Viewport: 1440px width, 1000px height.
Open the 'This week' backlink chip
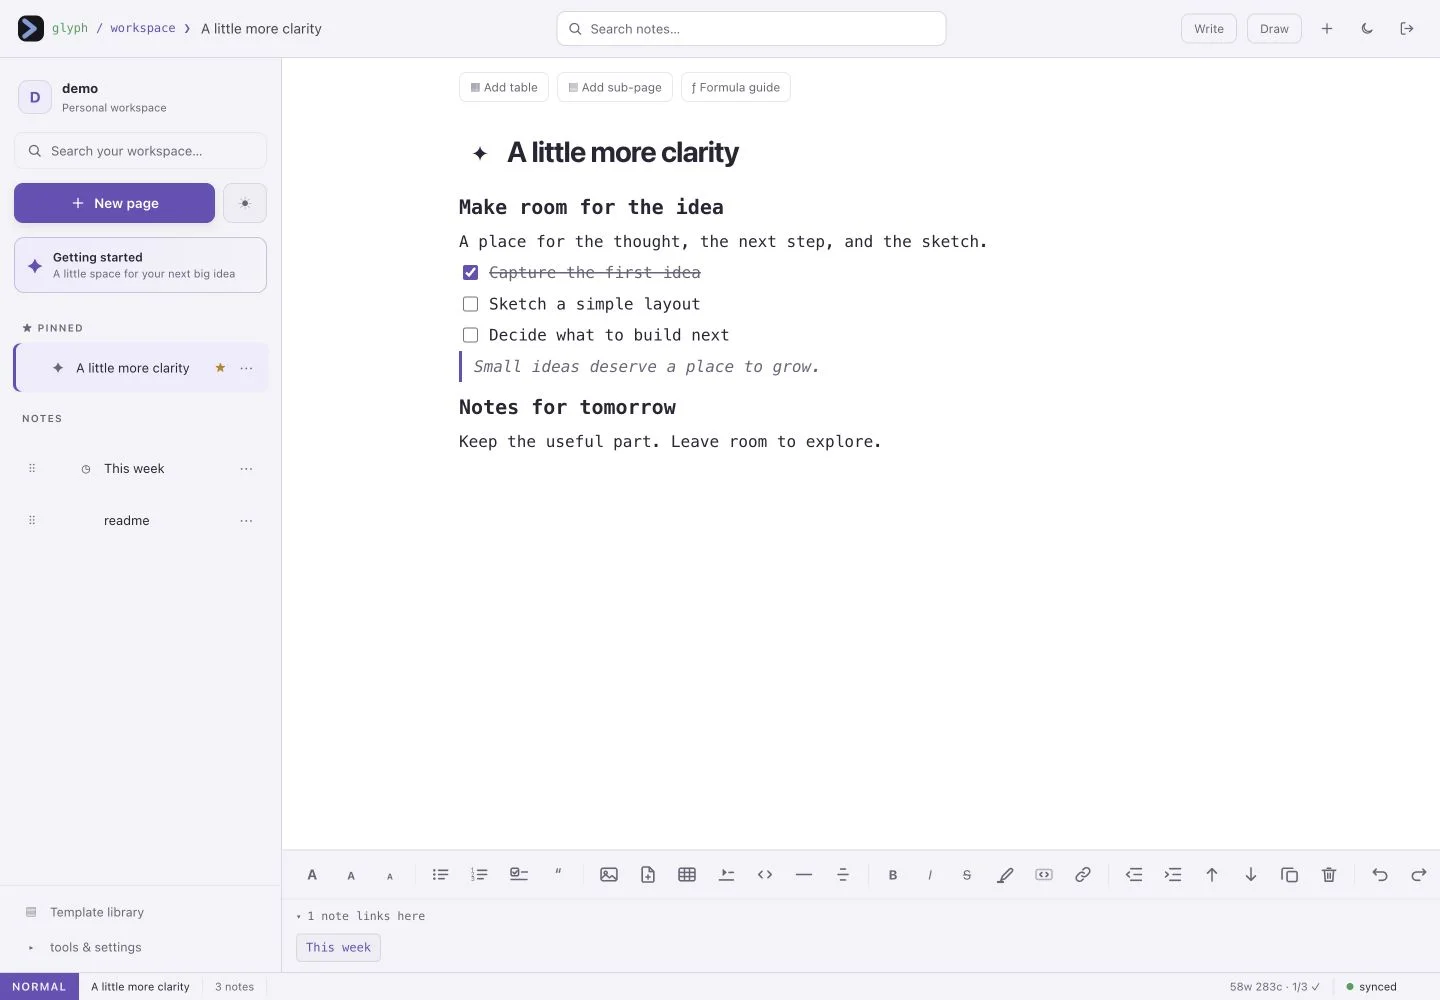[x=338, y=947]
